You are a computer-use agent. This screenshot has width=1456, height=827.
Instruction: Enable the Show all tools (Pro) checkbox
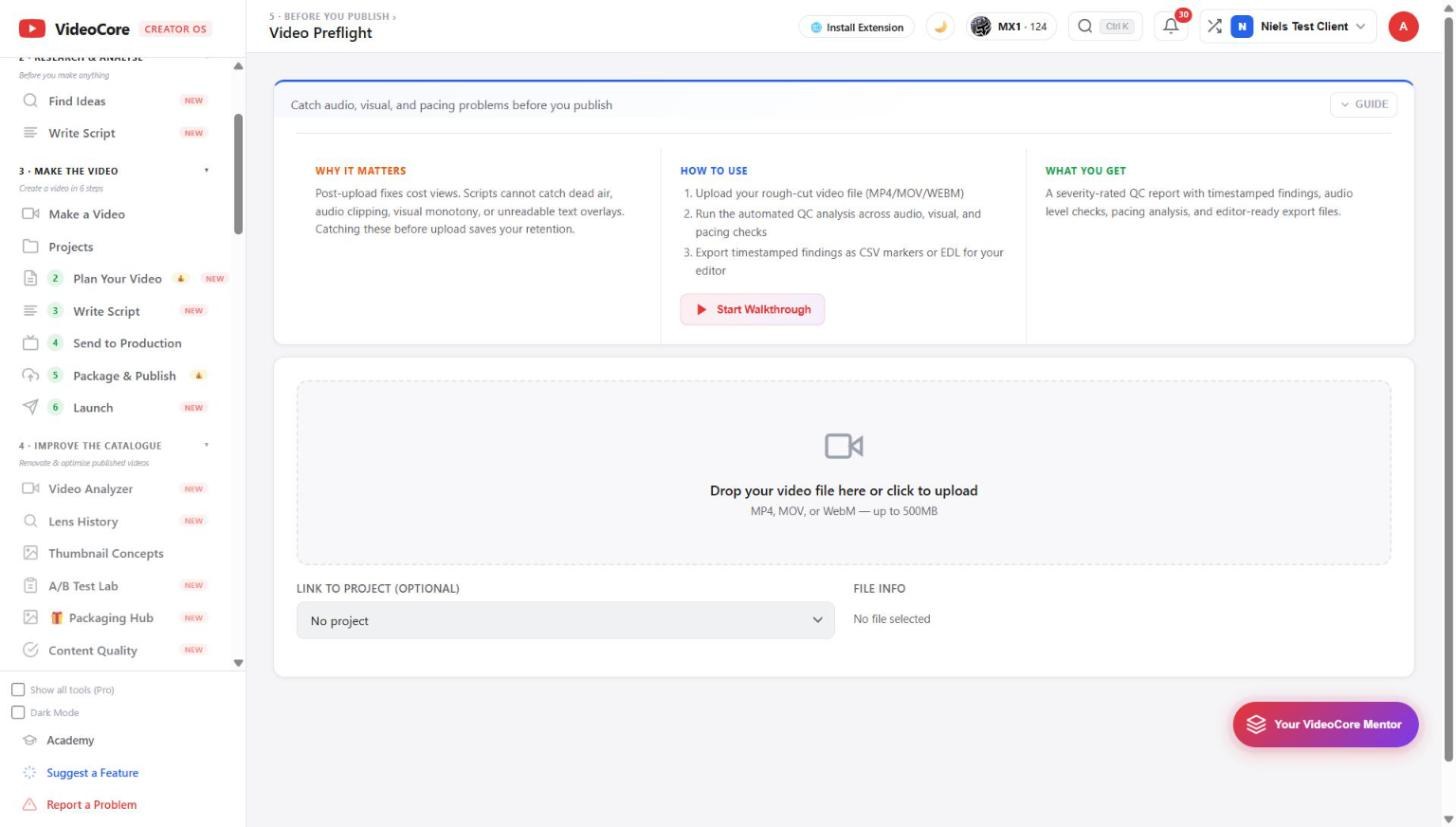click(x=18, y=690)
